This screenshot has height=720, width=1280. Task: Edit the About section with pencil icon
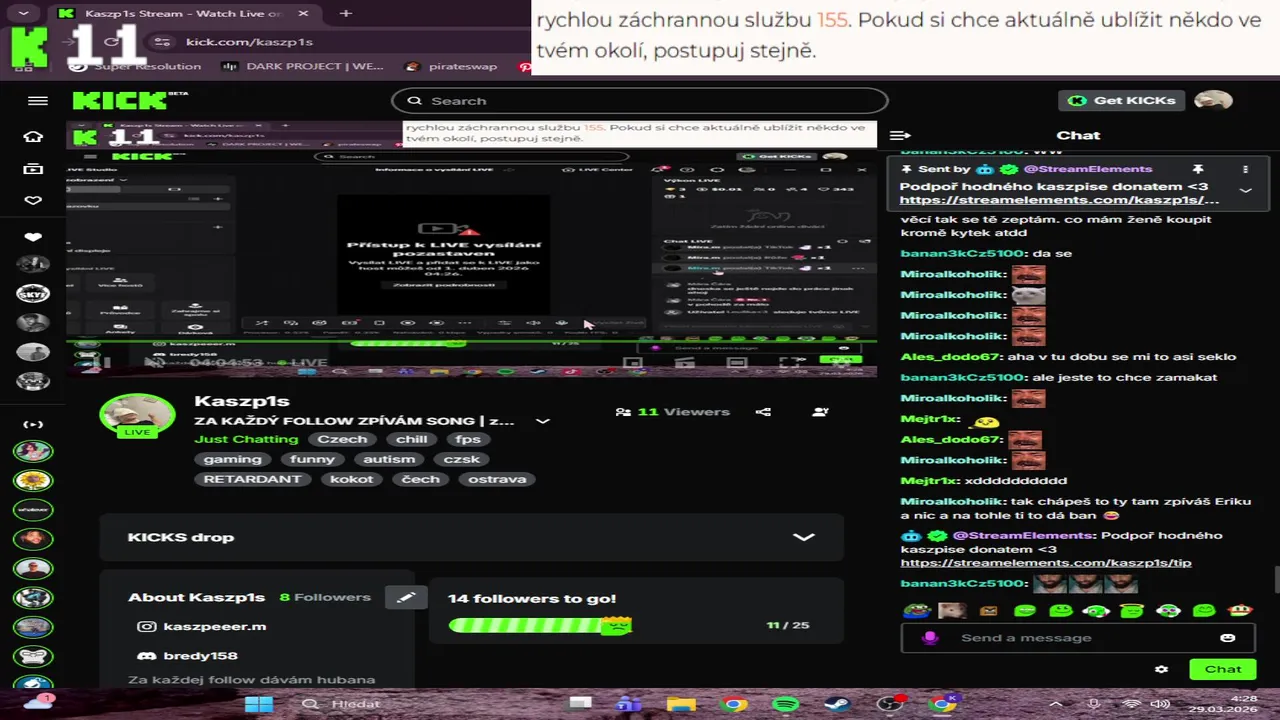406,597
